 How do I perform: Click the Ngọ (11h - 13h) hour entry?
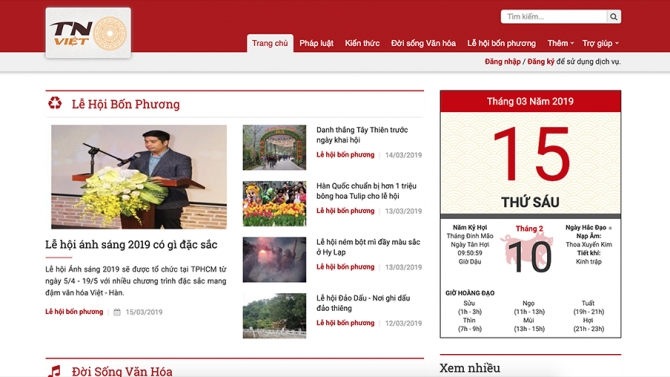tap(529, 307)
